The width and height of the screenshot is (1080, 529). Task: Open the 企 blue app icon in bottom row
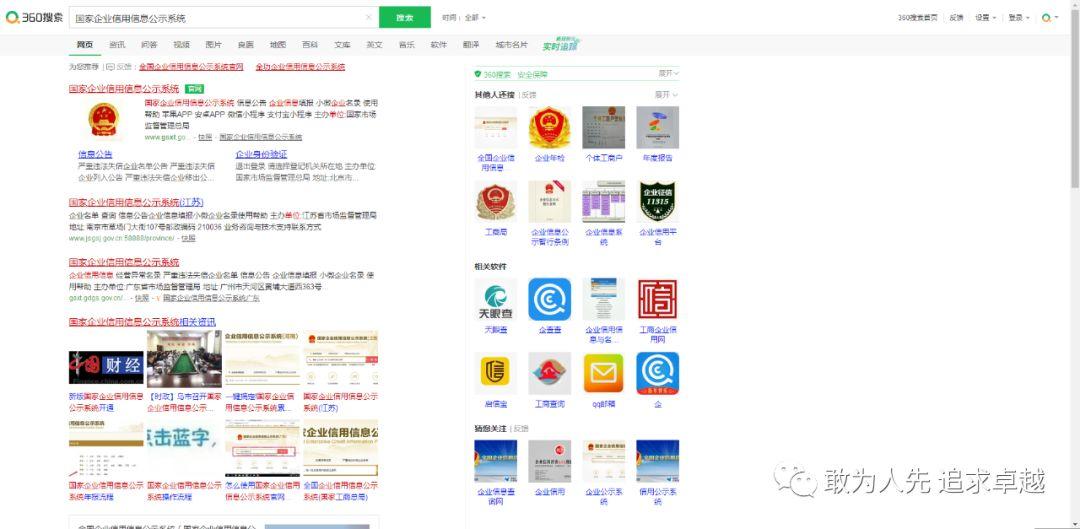tap(657, 373)
